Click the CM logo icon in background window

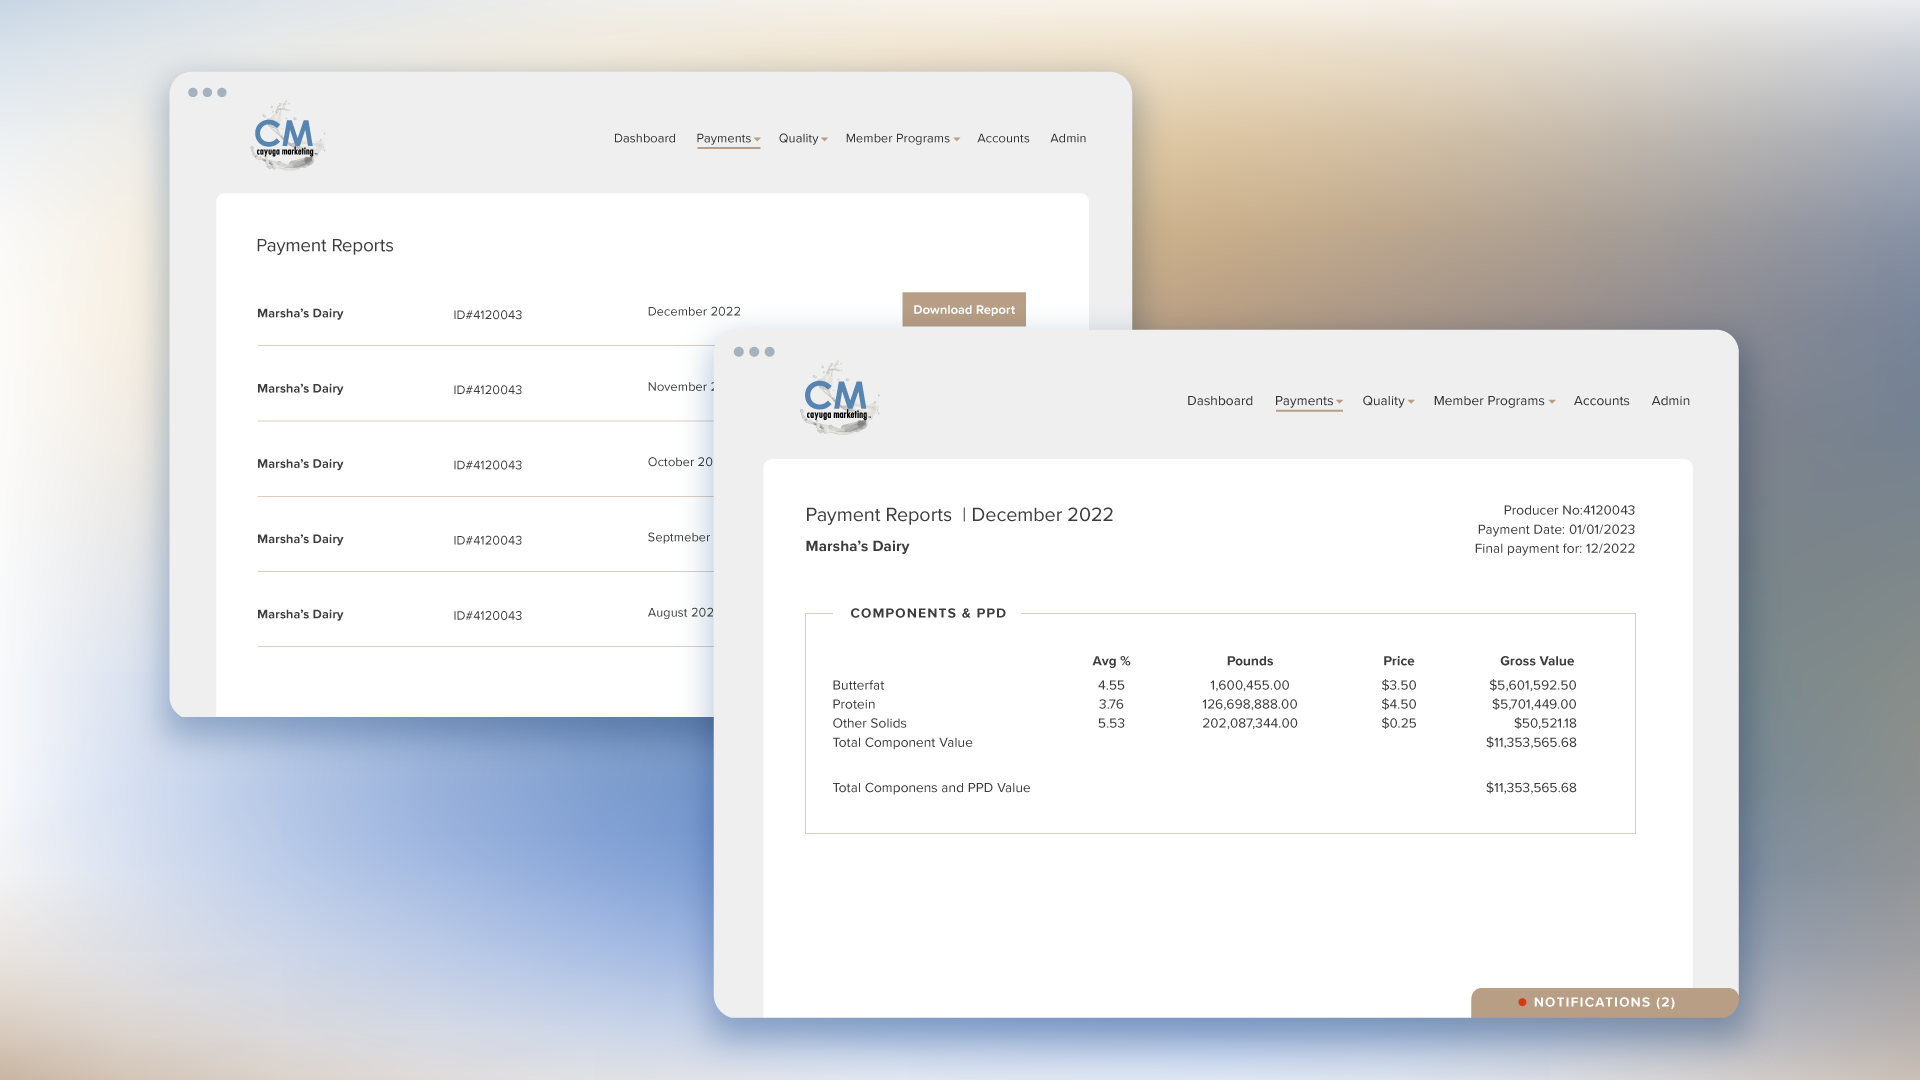click(x=286, y=137)
